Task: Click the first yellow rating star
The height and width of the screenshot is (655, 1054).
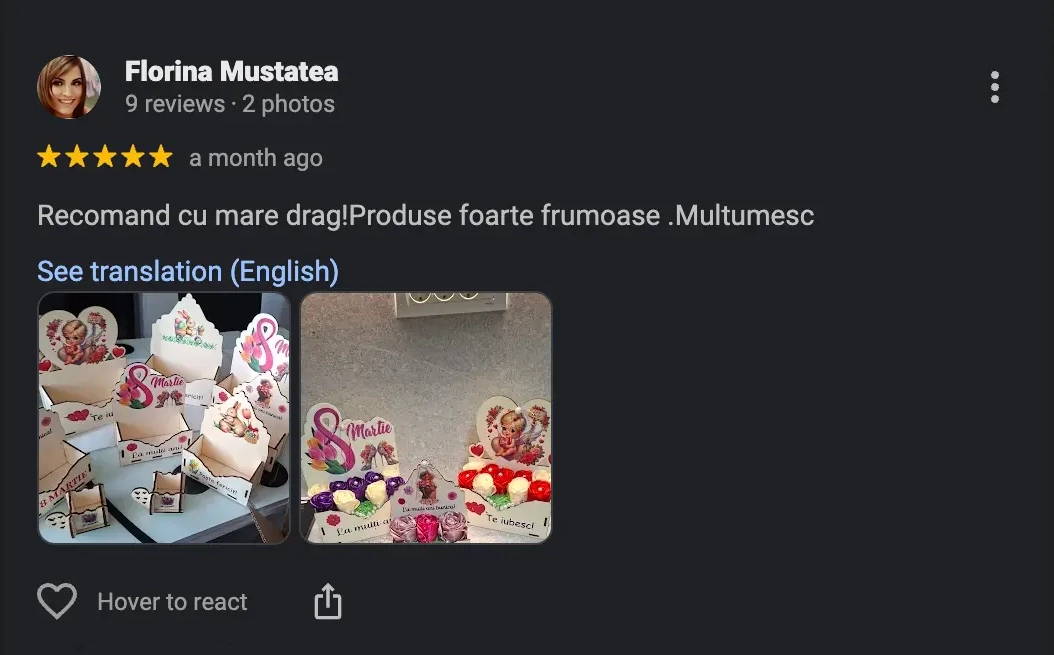Action: pos(48,157)
